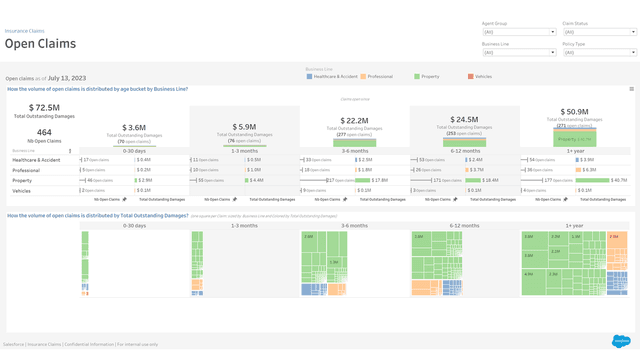Screen dimensions: 640x363
Task: Select the 0-30 days column header in top chart
Action: coord(134,151)
